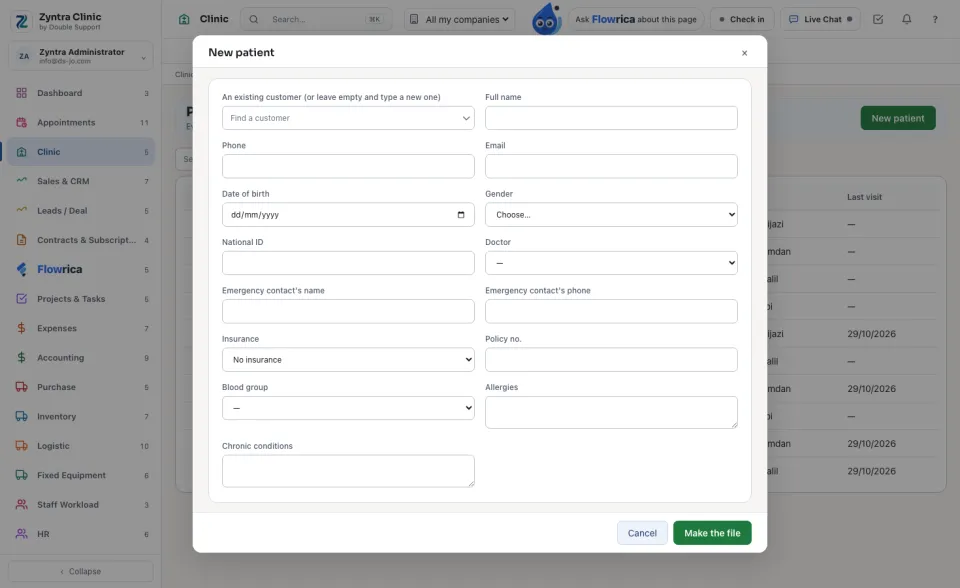960x588 pixels.
Task: Click the Projects & Tasks checkbox icon
Action: tap(21, 299)
